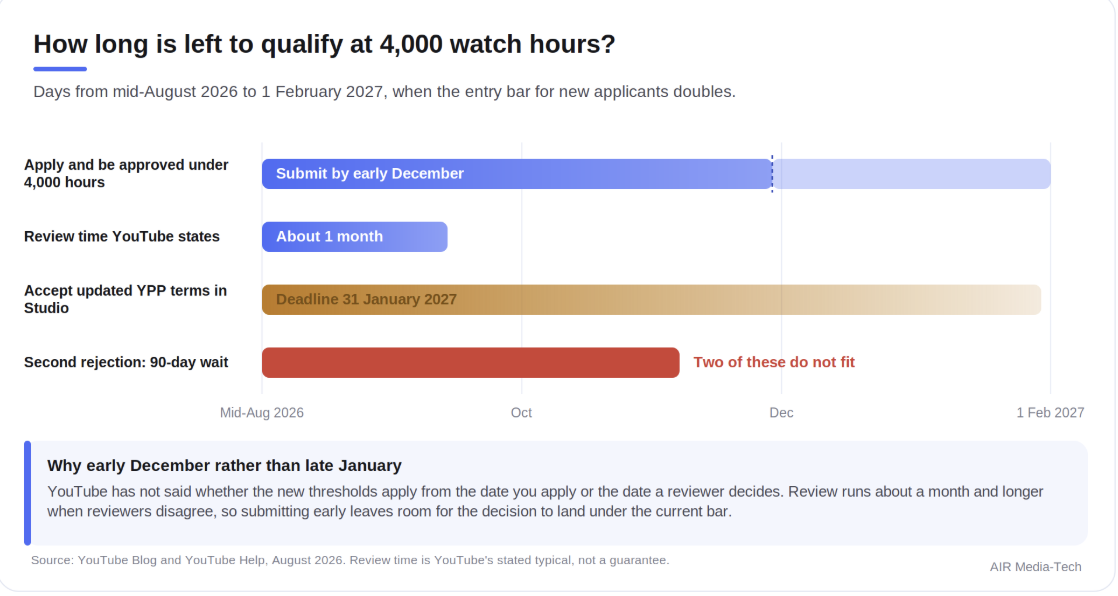Click the 'Oct' axis label

point(521,413)
